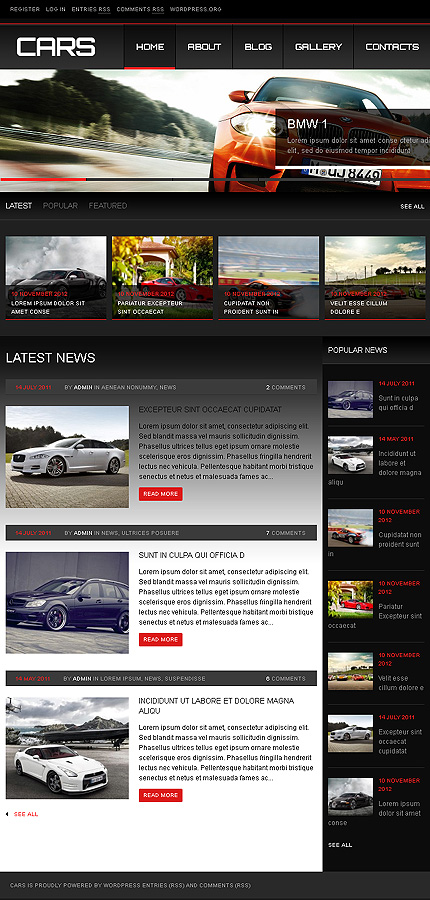Screen dimensions: 430x900
Task: Open 2 Comments on the first post
Action: (x=286, y=387)
